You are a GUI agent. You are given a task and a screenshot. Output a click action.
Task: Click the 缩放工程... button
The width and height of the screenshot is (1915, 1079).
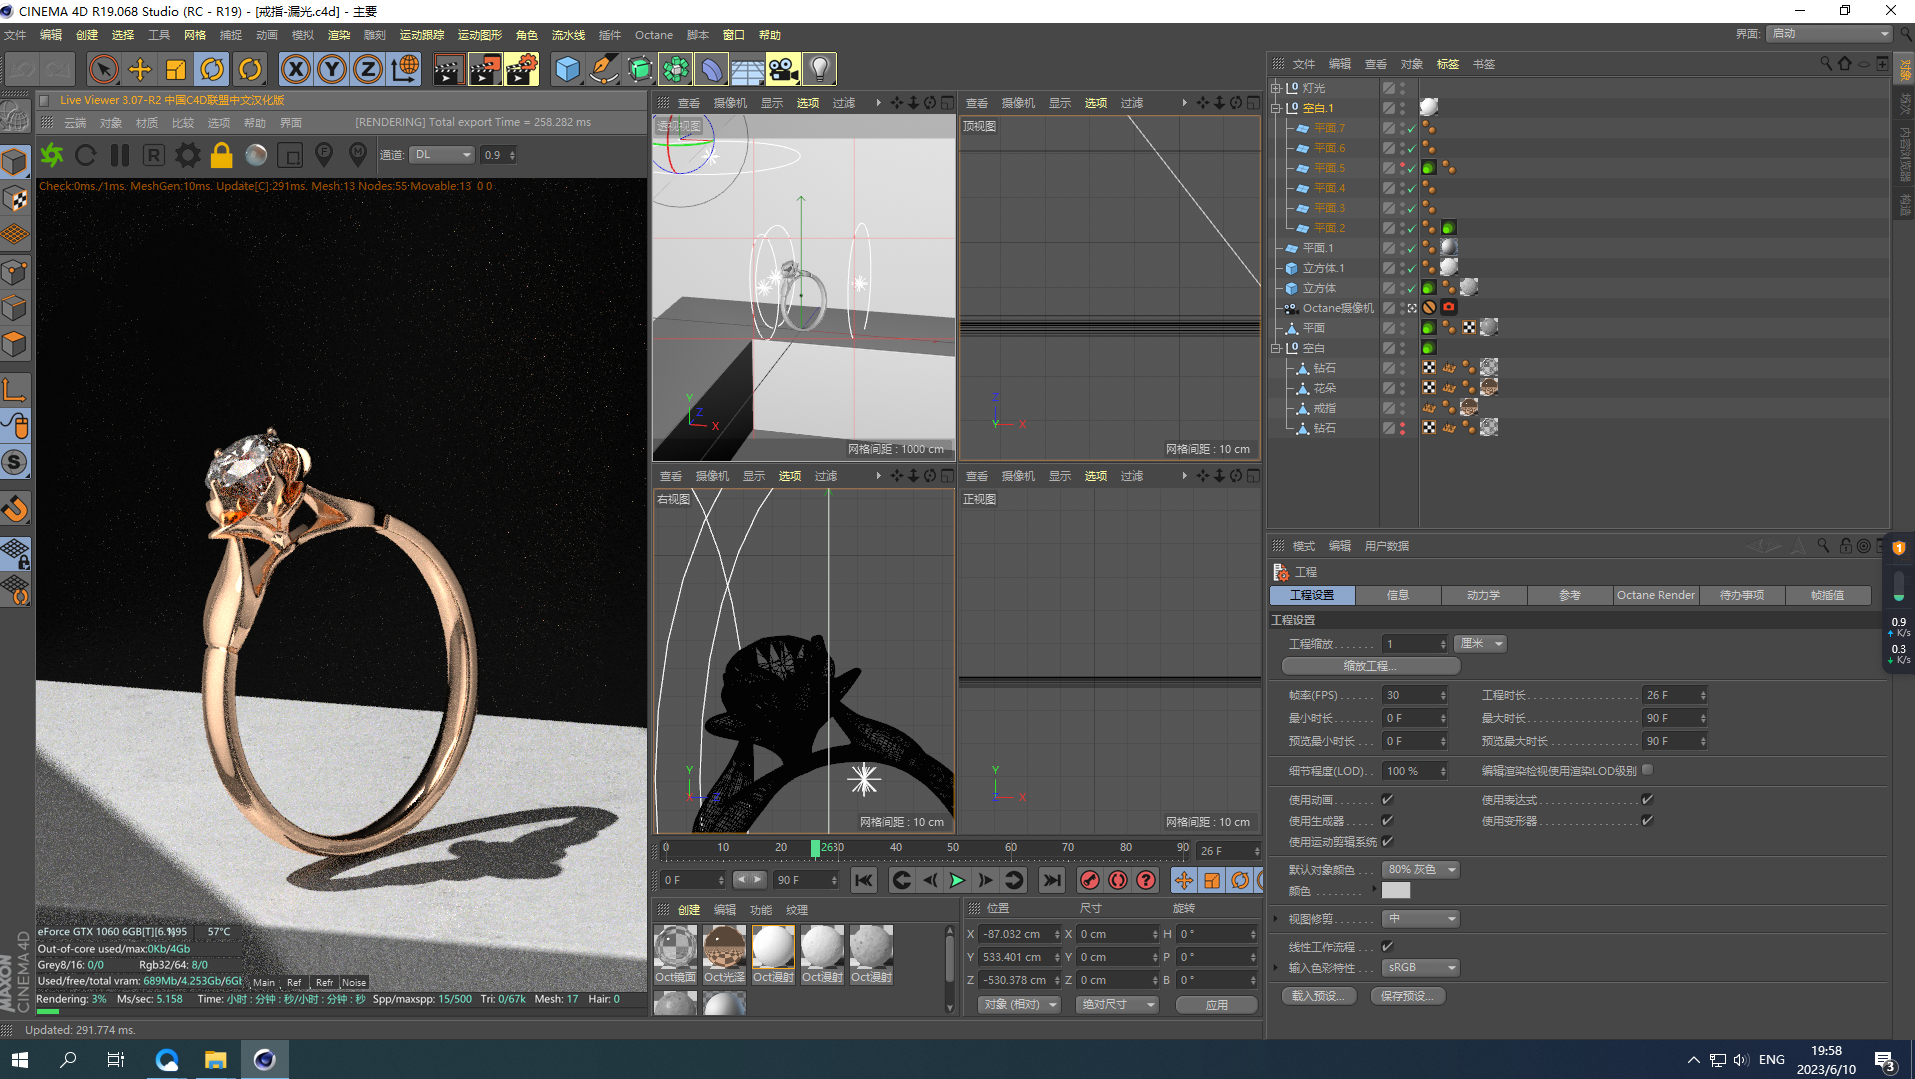tap(1370, 666)
